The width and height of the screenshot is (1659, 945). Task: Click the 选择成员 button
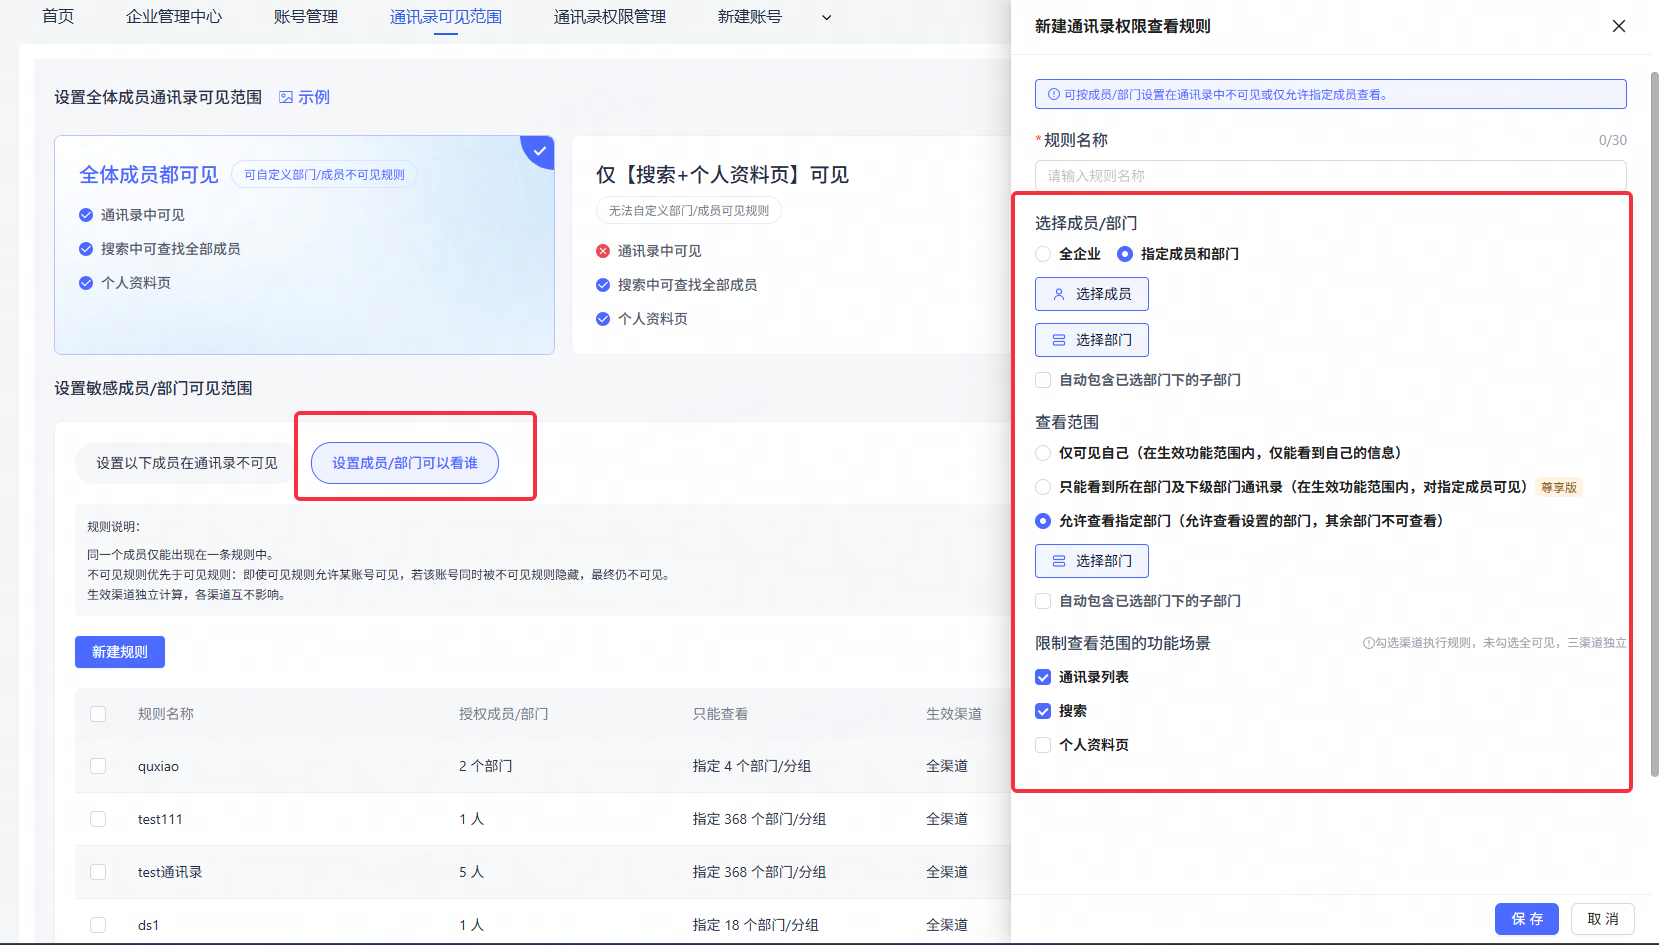(1092, 294)
